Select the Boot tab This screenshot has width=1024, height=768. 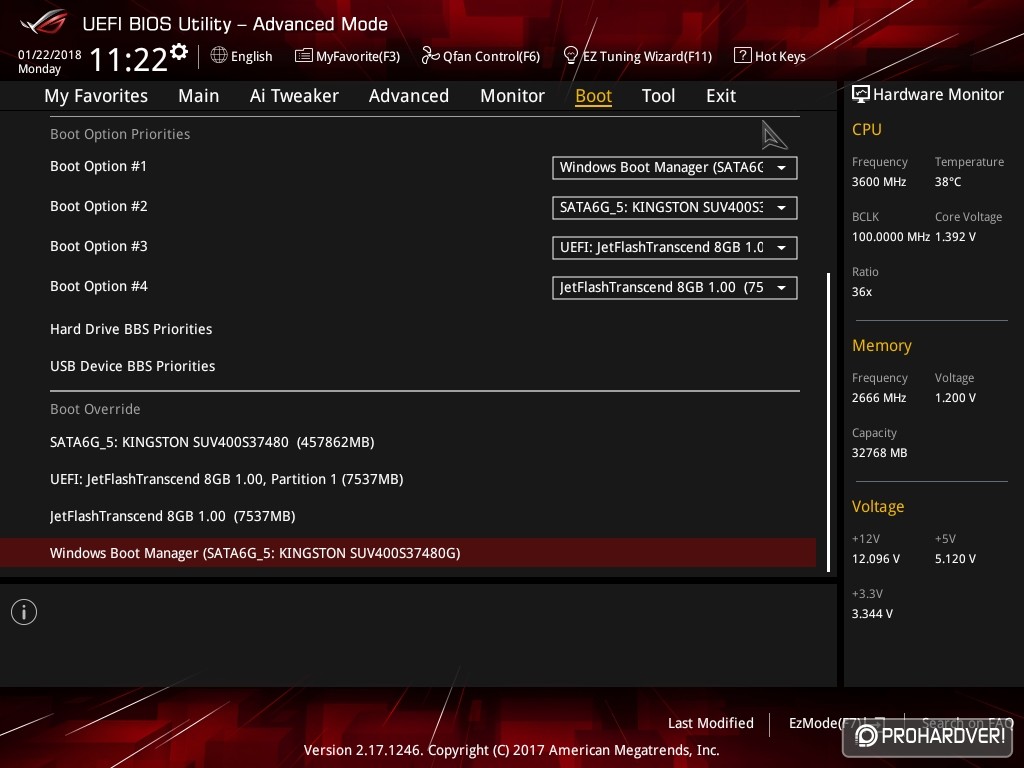[593, 96]
